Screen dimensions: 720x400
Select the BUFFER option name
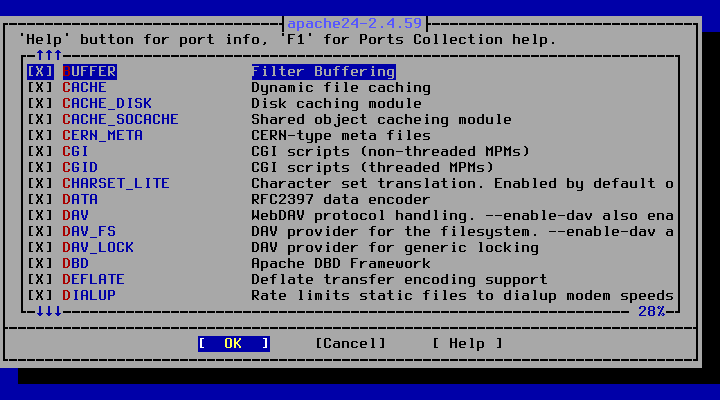pyautogui.click(x=90, y=72)
